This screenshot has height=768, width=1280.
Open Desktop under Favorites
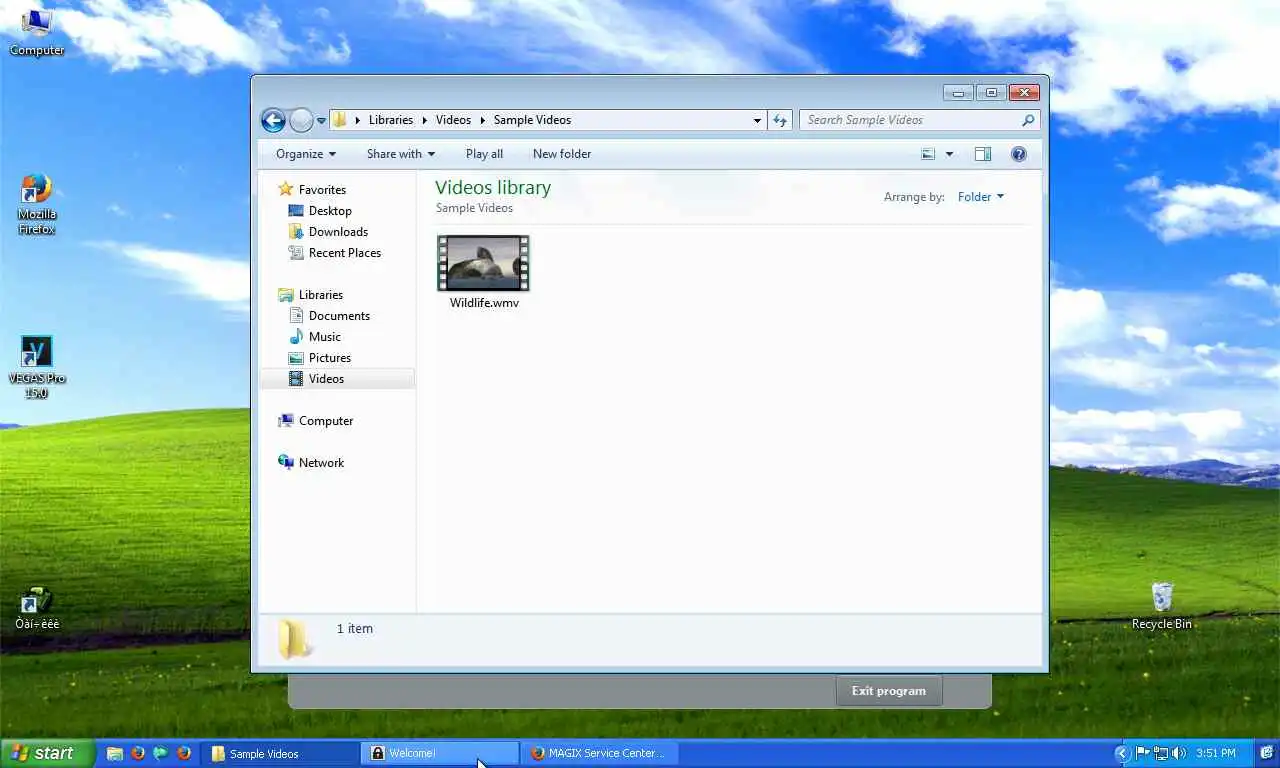pos(330,211)
